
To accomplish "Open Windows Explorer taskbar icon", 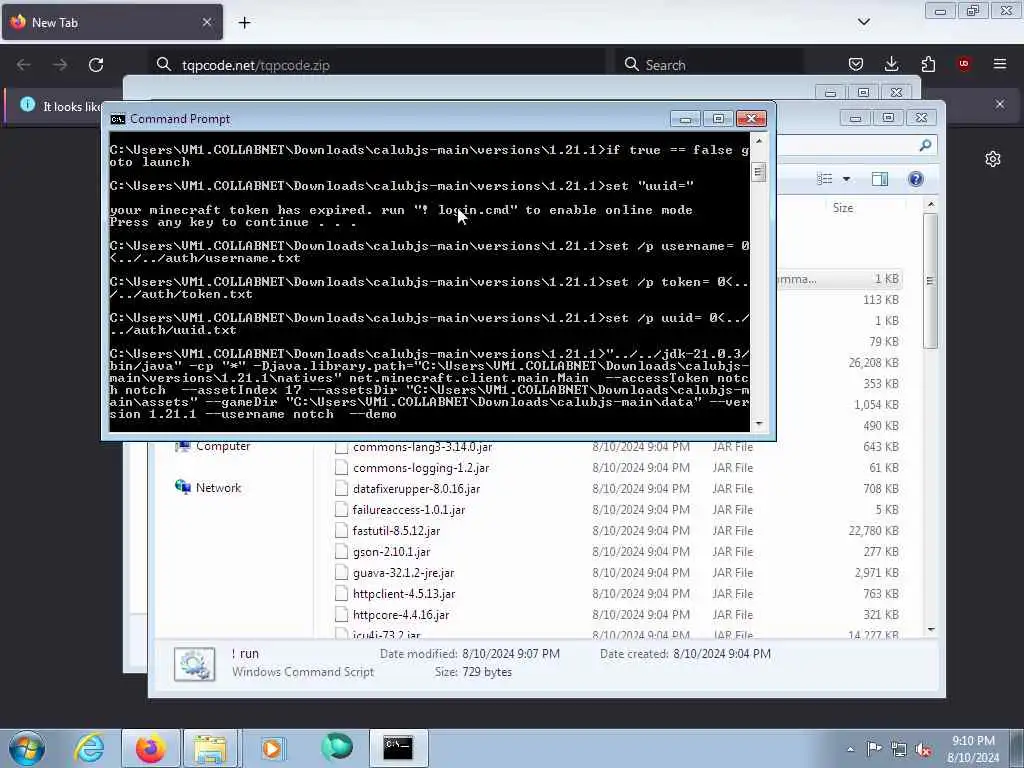I will (210, 748).
